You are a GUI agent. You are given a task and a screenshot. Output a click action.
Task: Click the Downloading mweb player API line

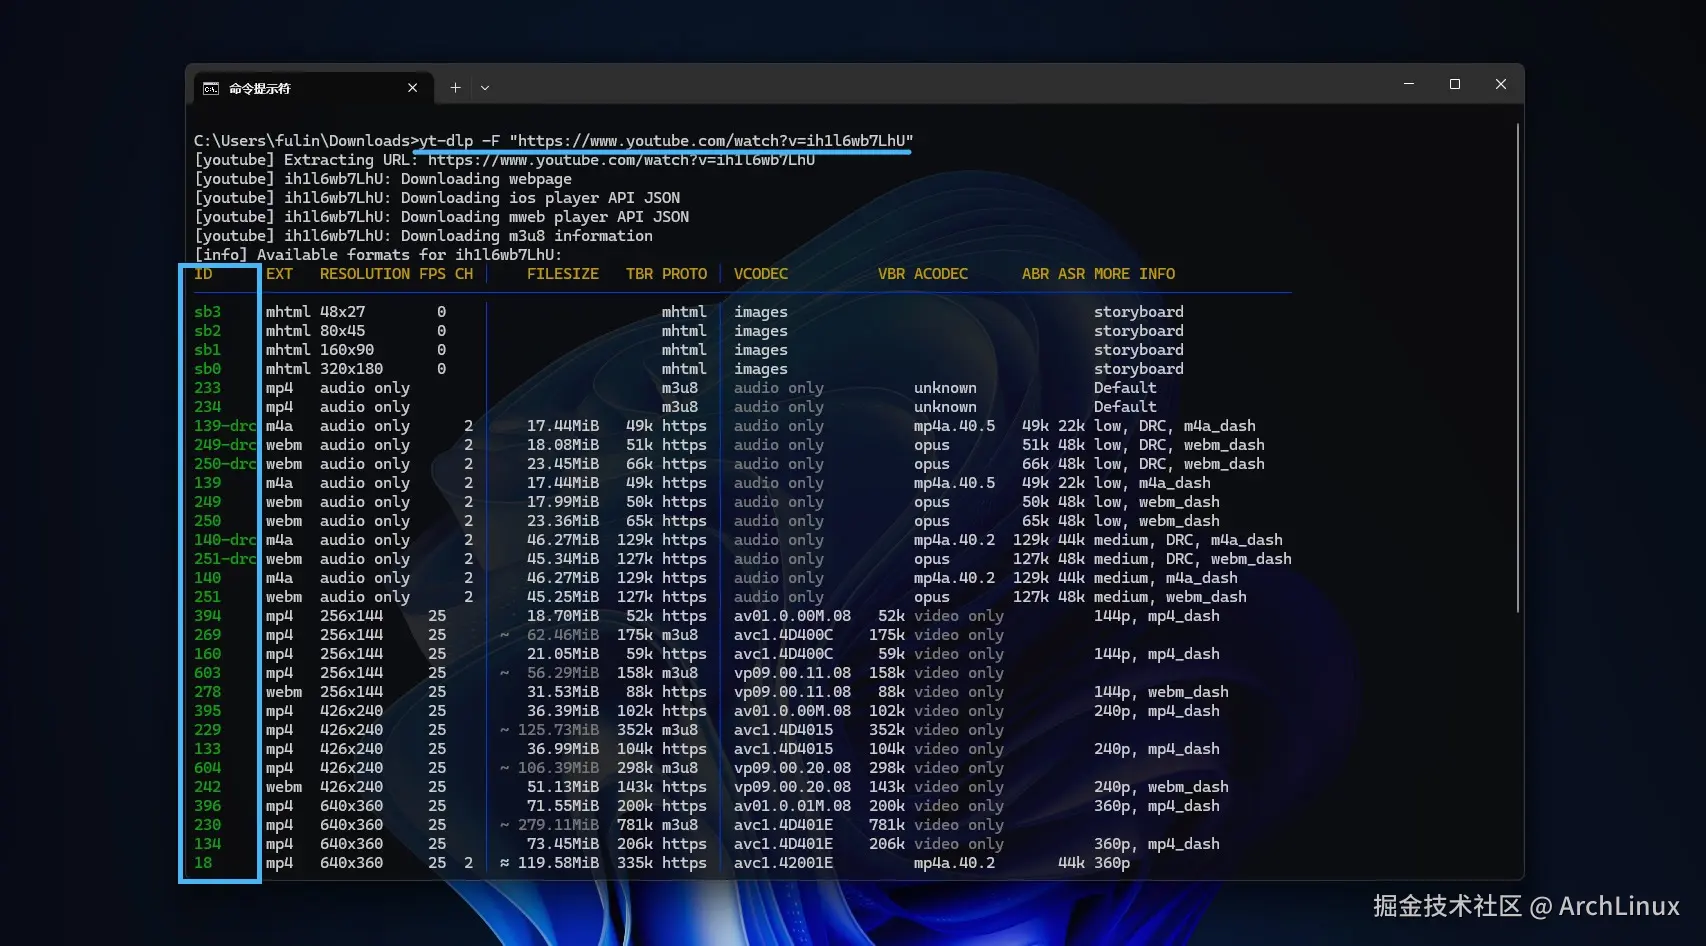click(441, 217)
